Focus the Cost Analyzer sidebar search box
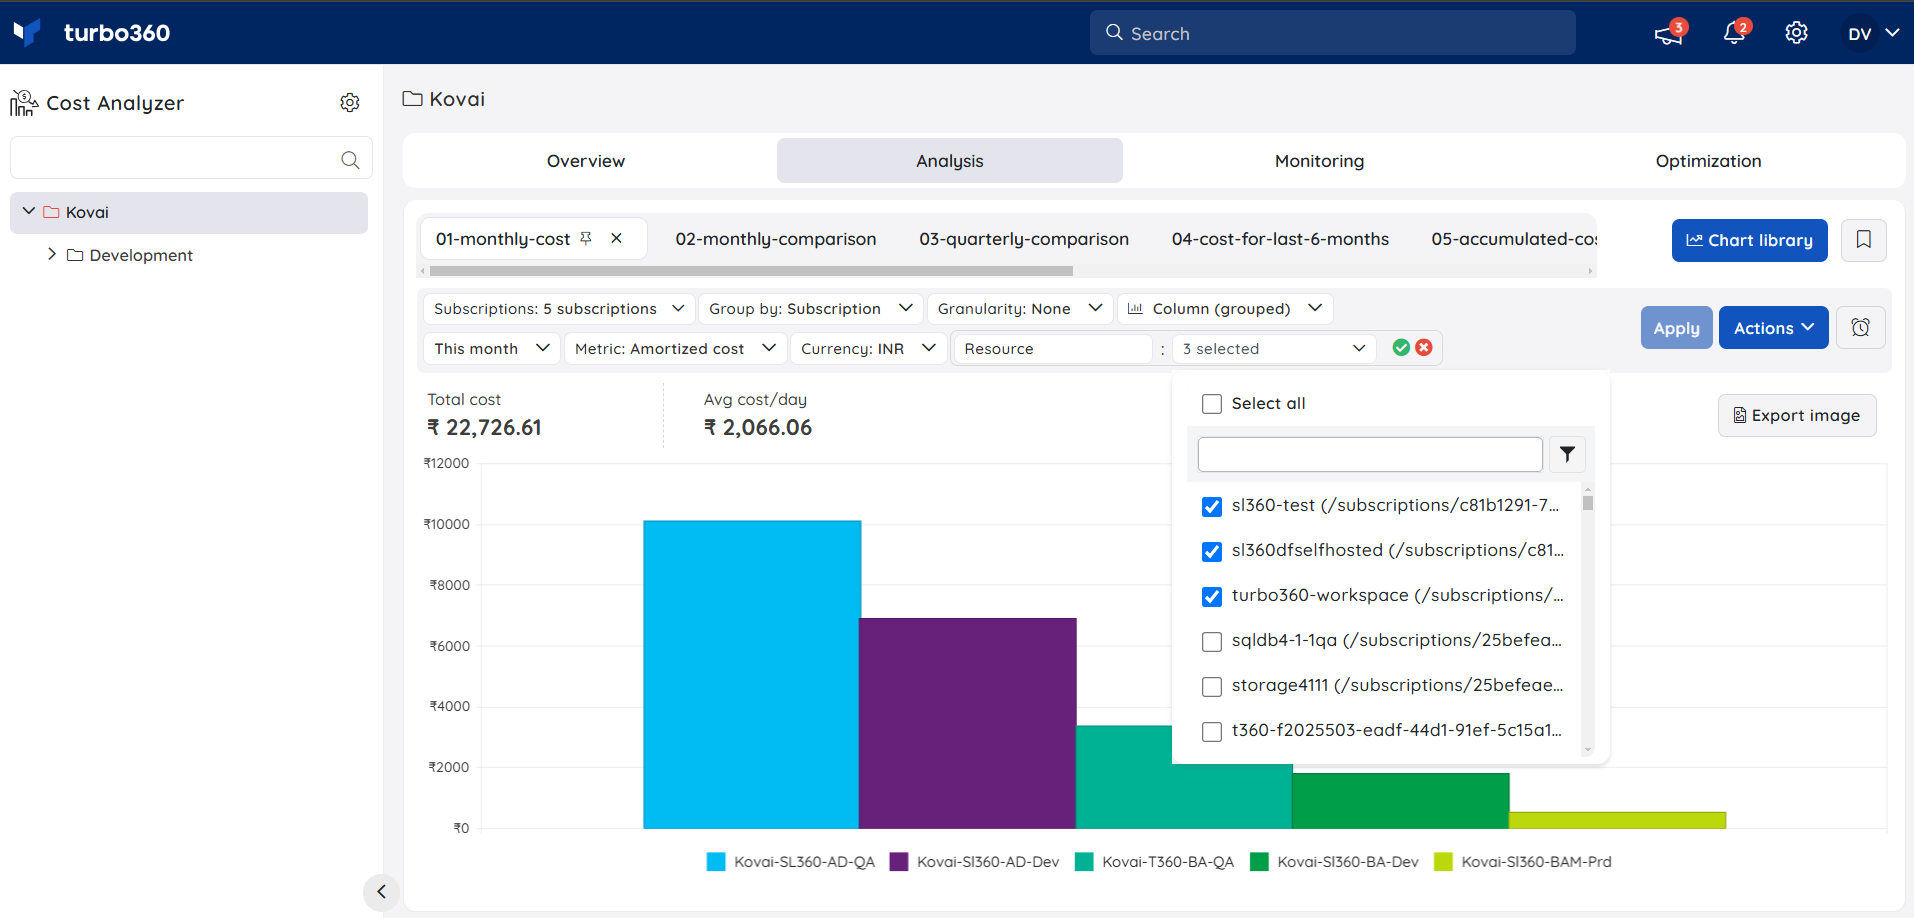Viewport: 1914px width, 918px height. pos(191,158)
